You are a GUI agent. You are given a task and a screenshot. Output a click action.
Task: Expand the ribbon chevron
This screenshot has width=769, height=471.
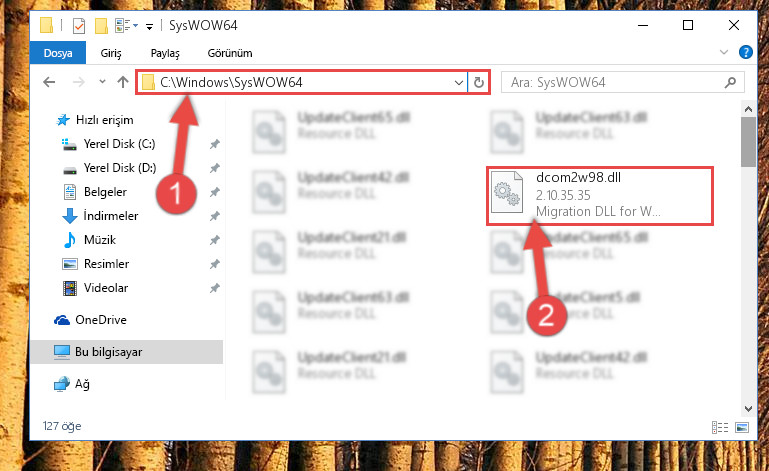pyautogui.click(x=723, y=52)
